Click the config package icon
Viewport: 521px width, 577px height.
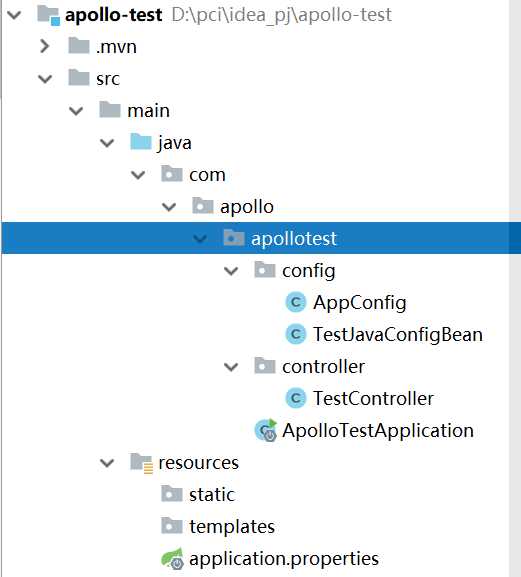click(265, 270)
